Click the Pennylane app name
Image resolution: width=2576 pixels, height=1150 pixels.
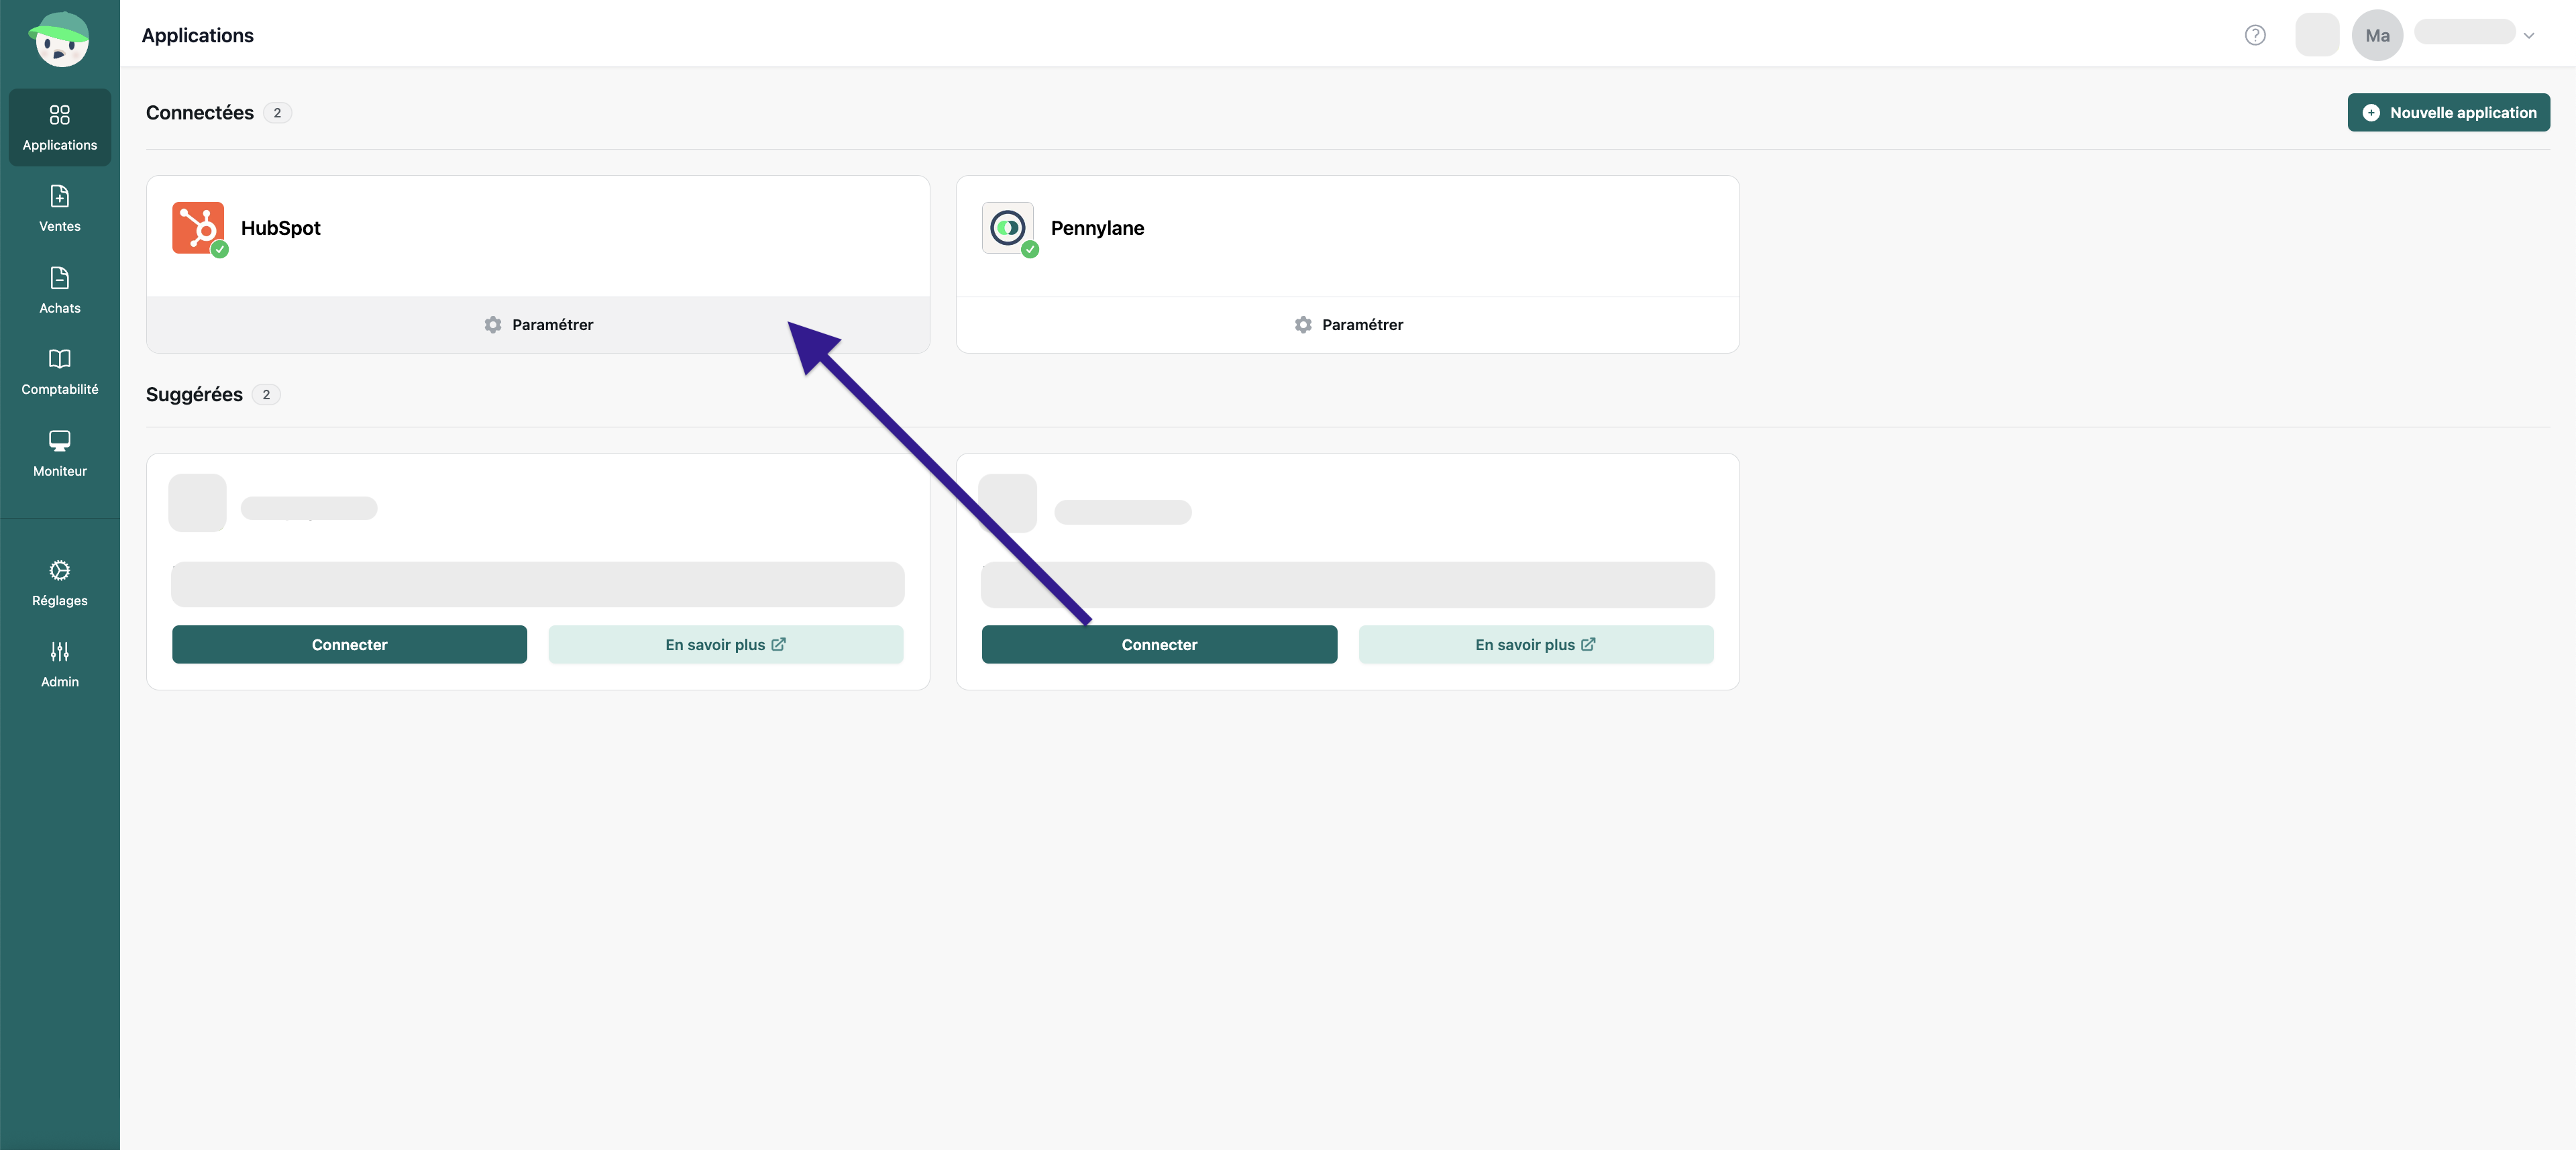1097,228
